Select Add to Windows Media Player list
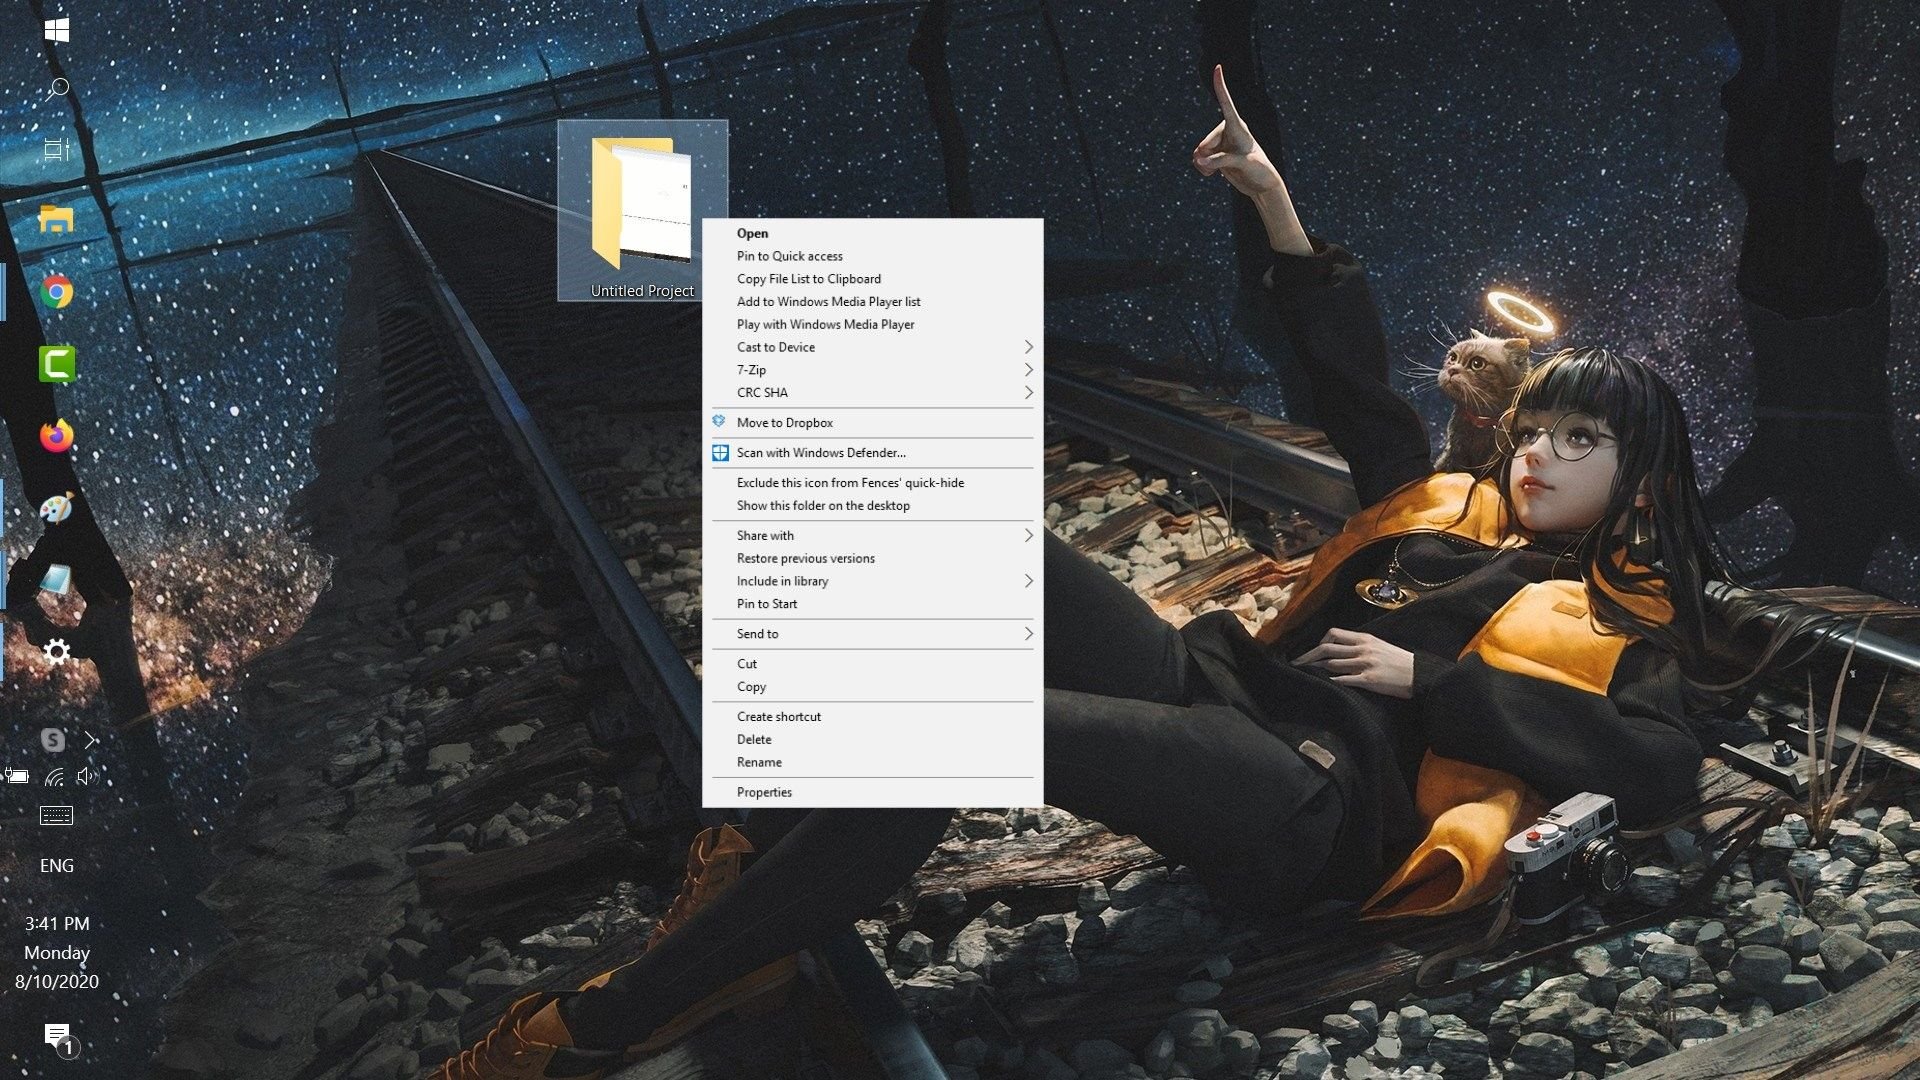1920x1080 pixels. (x=873, y=301)
